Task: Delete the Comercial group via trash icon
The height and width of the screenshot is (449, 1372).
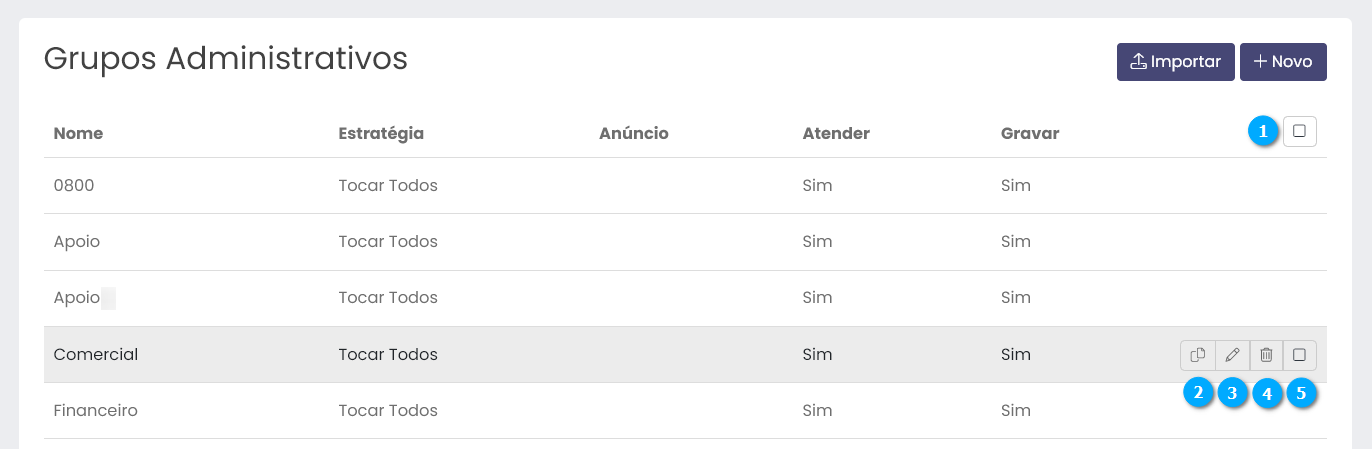Action: click(x=1266, y=355)
